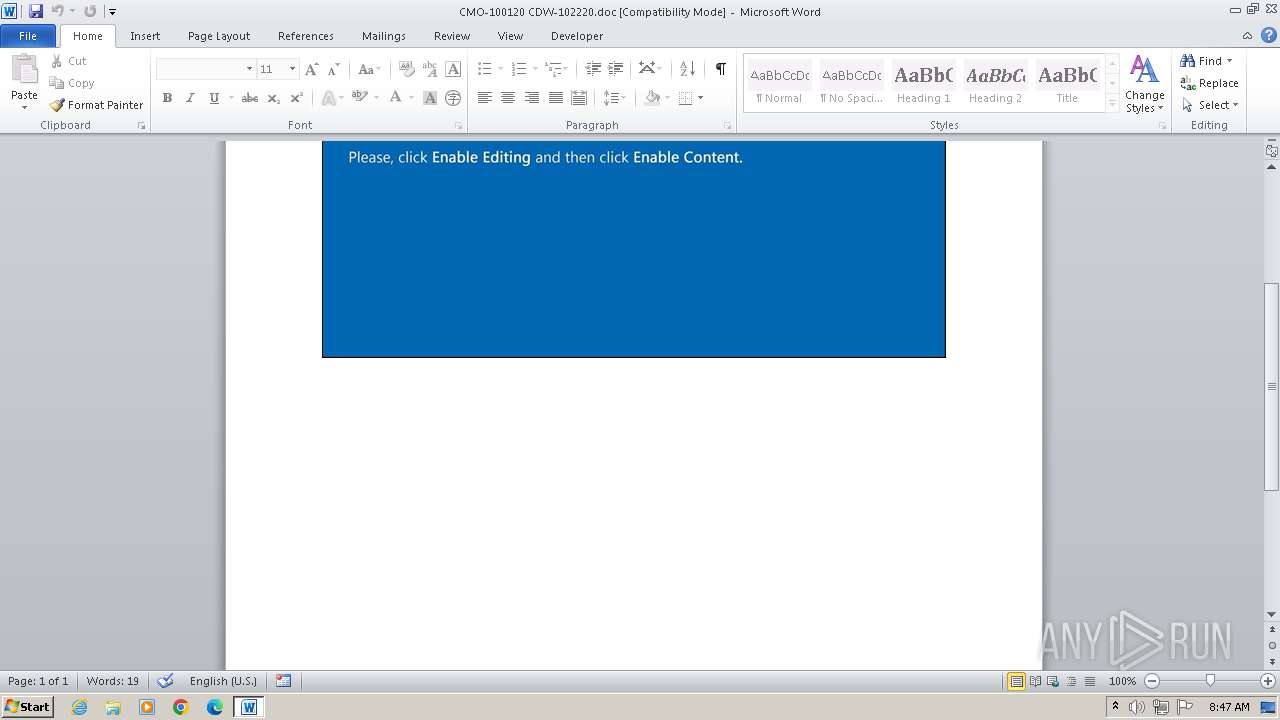This screenshot has width=1280, height=720.
Task: Switch to Print Layout view
Action: tap(1016, 681)
